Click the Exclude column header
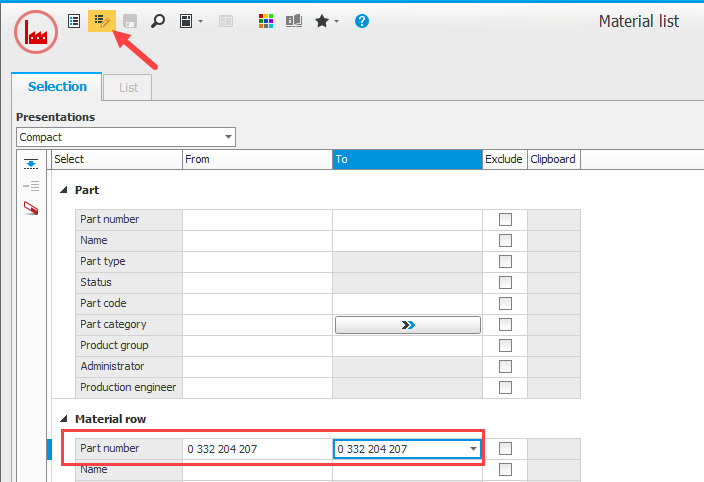 (x=504, y=159)
